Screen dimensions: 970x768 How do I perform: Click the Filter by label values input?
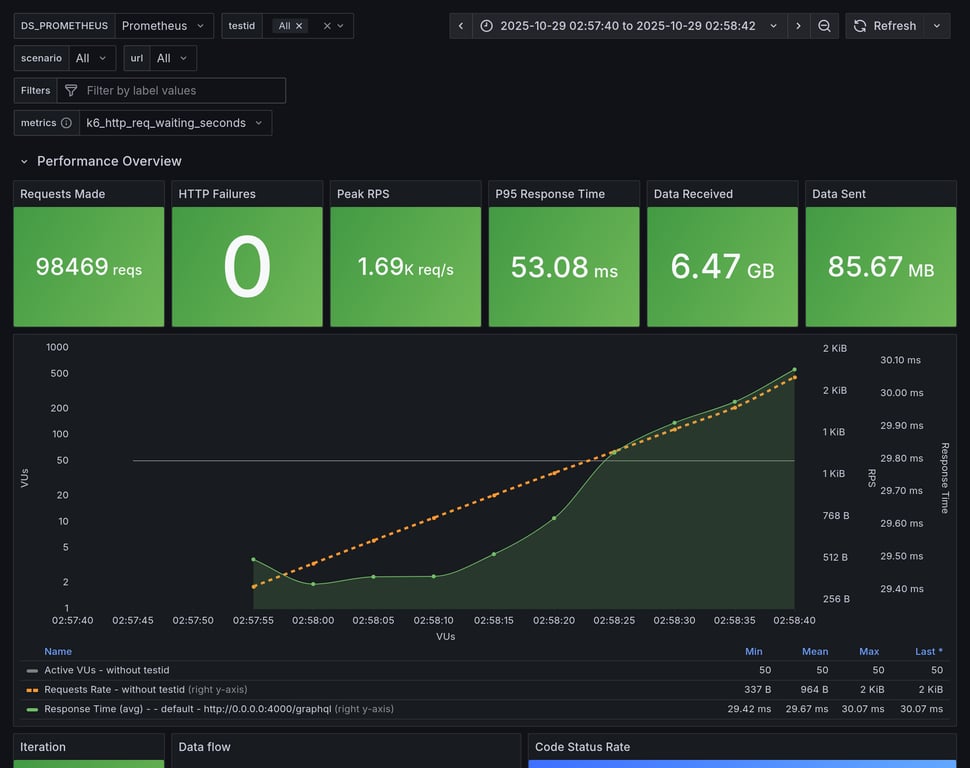180,91
